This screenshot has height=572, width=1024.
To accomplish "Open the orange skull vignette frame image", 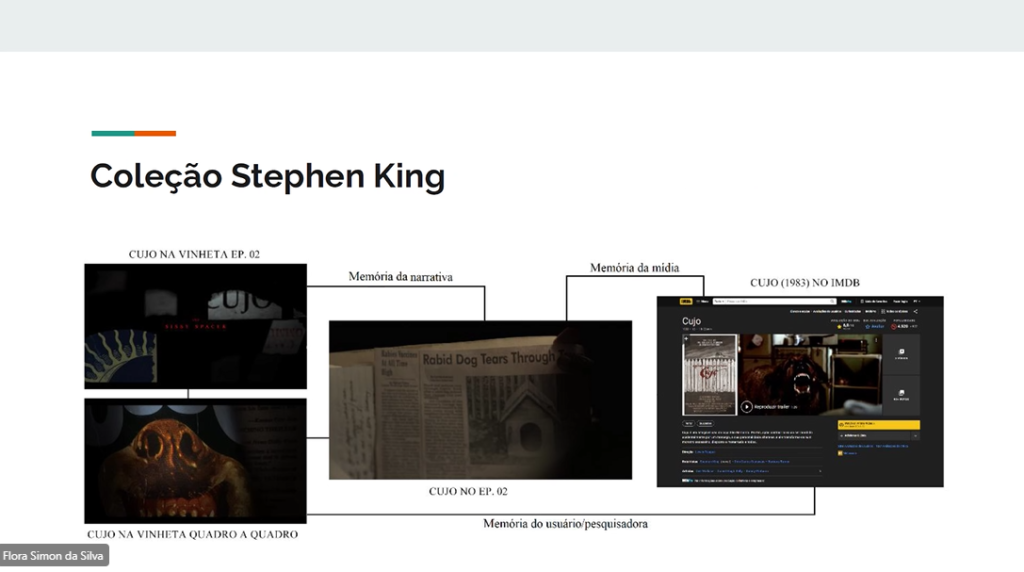I will [x=195, y=461].
